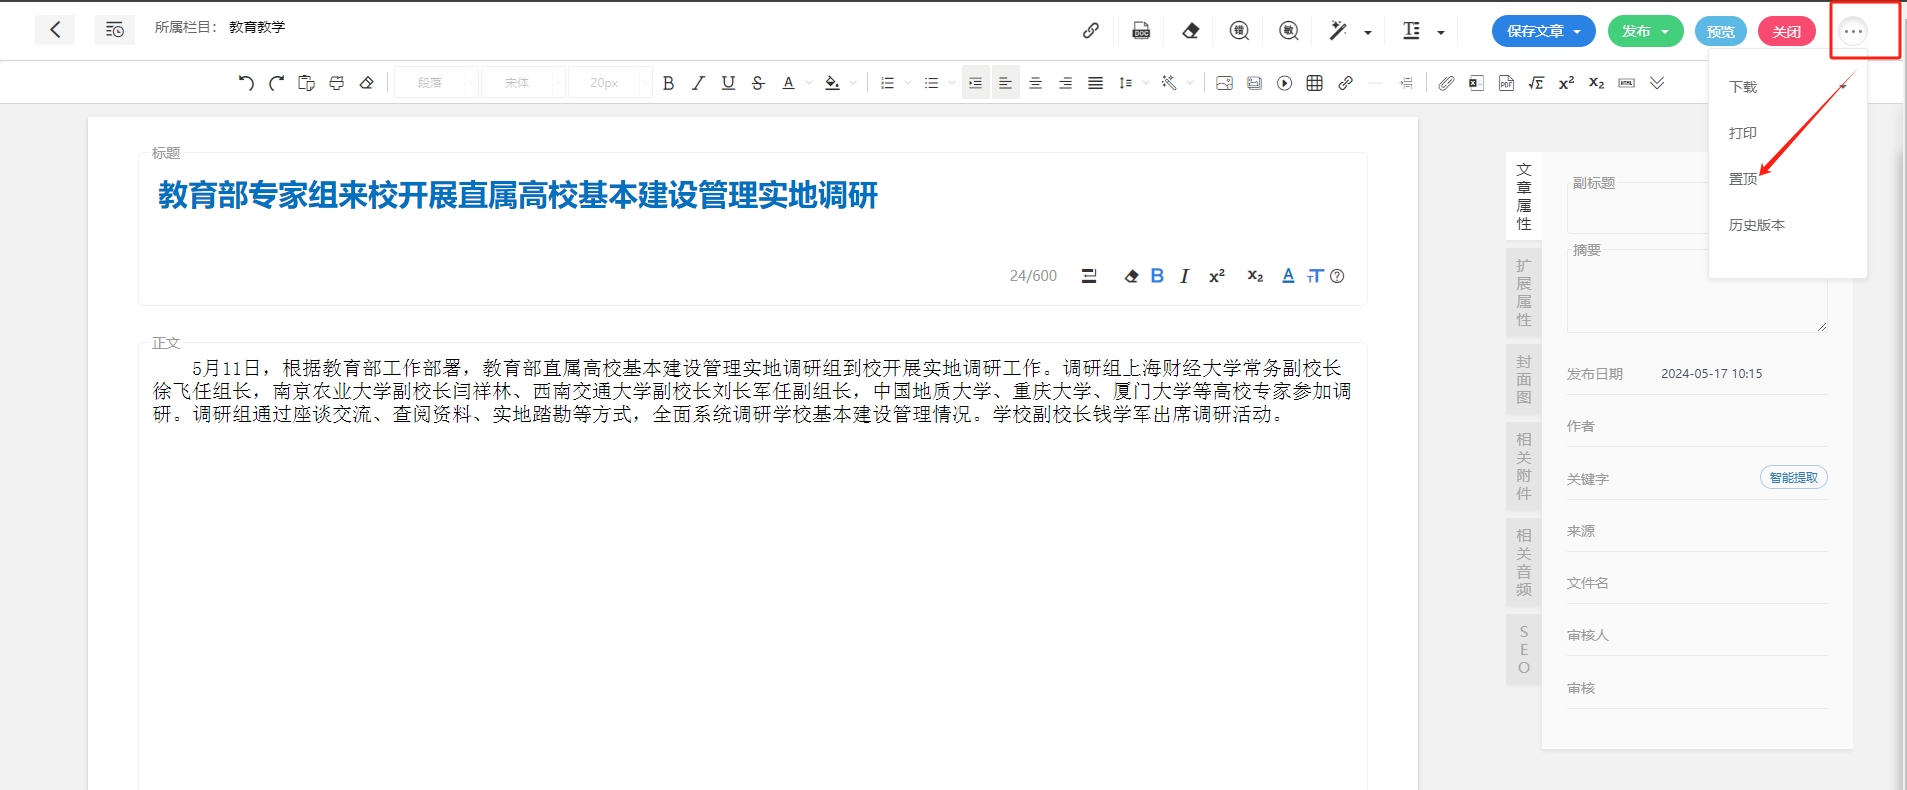Insert a table using the grid icon
The width and height of the screenshot is (1907, 790).
pyautogui.click(x=1315, y=83)
